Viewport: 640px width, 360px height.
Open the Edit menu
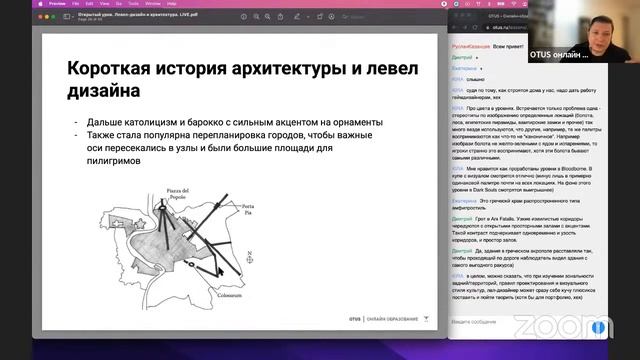[89, 4]
